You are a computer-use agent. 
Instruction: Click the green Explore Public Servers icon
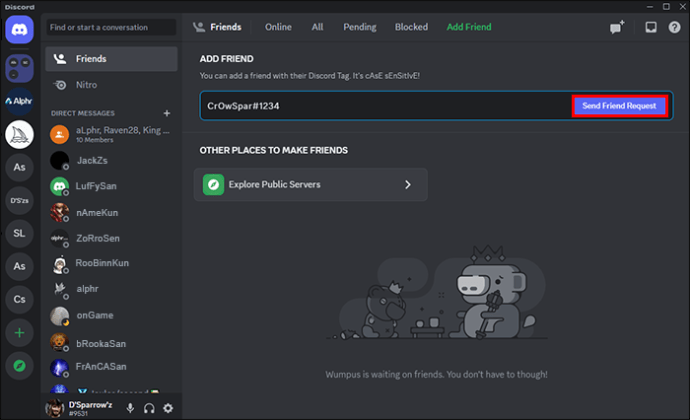coord(213,184)
